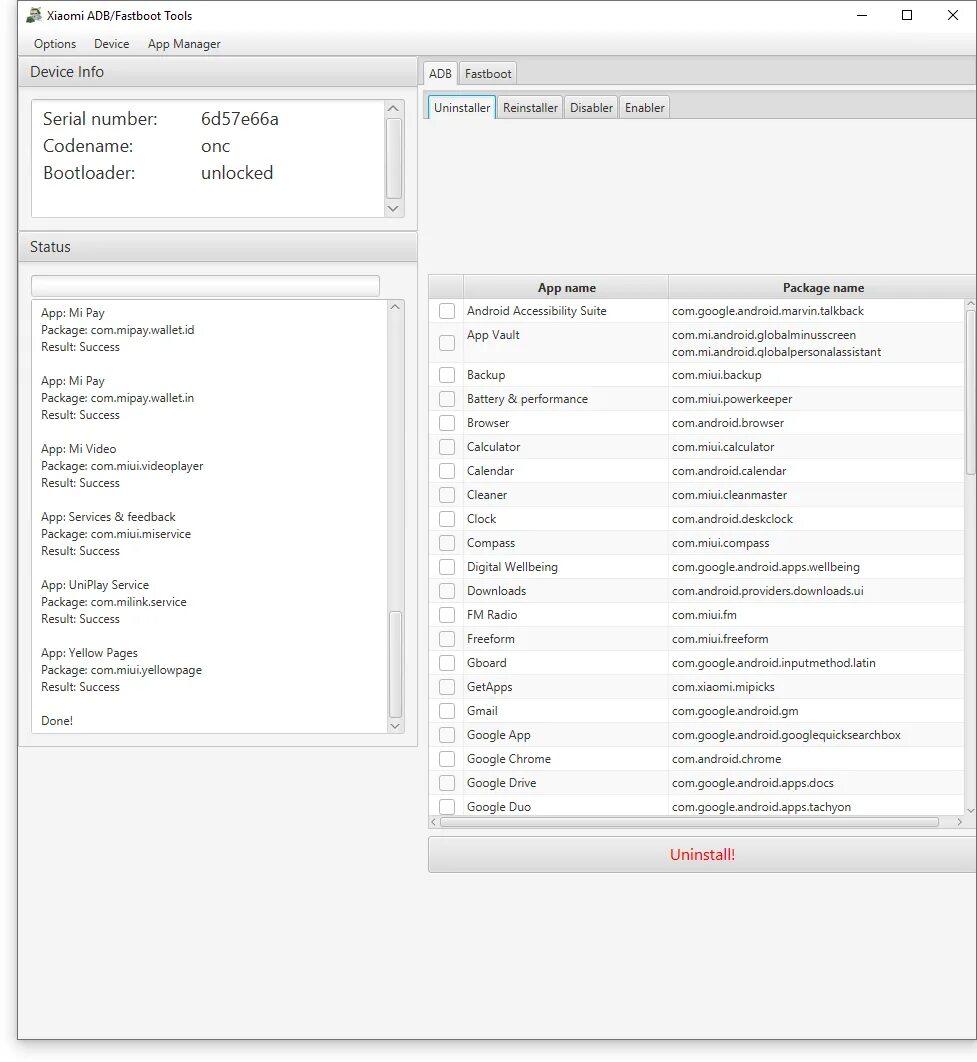Screen dimensions: 977x1062
Task: Check the Gmail checkbox
Action: click(447, 711)
